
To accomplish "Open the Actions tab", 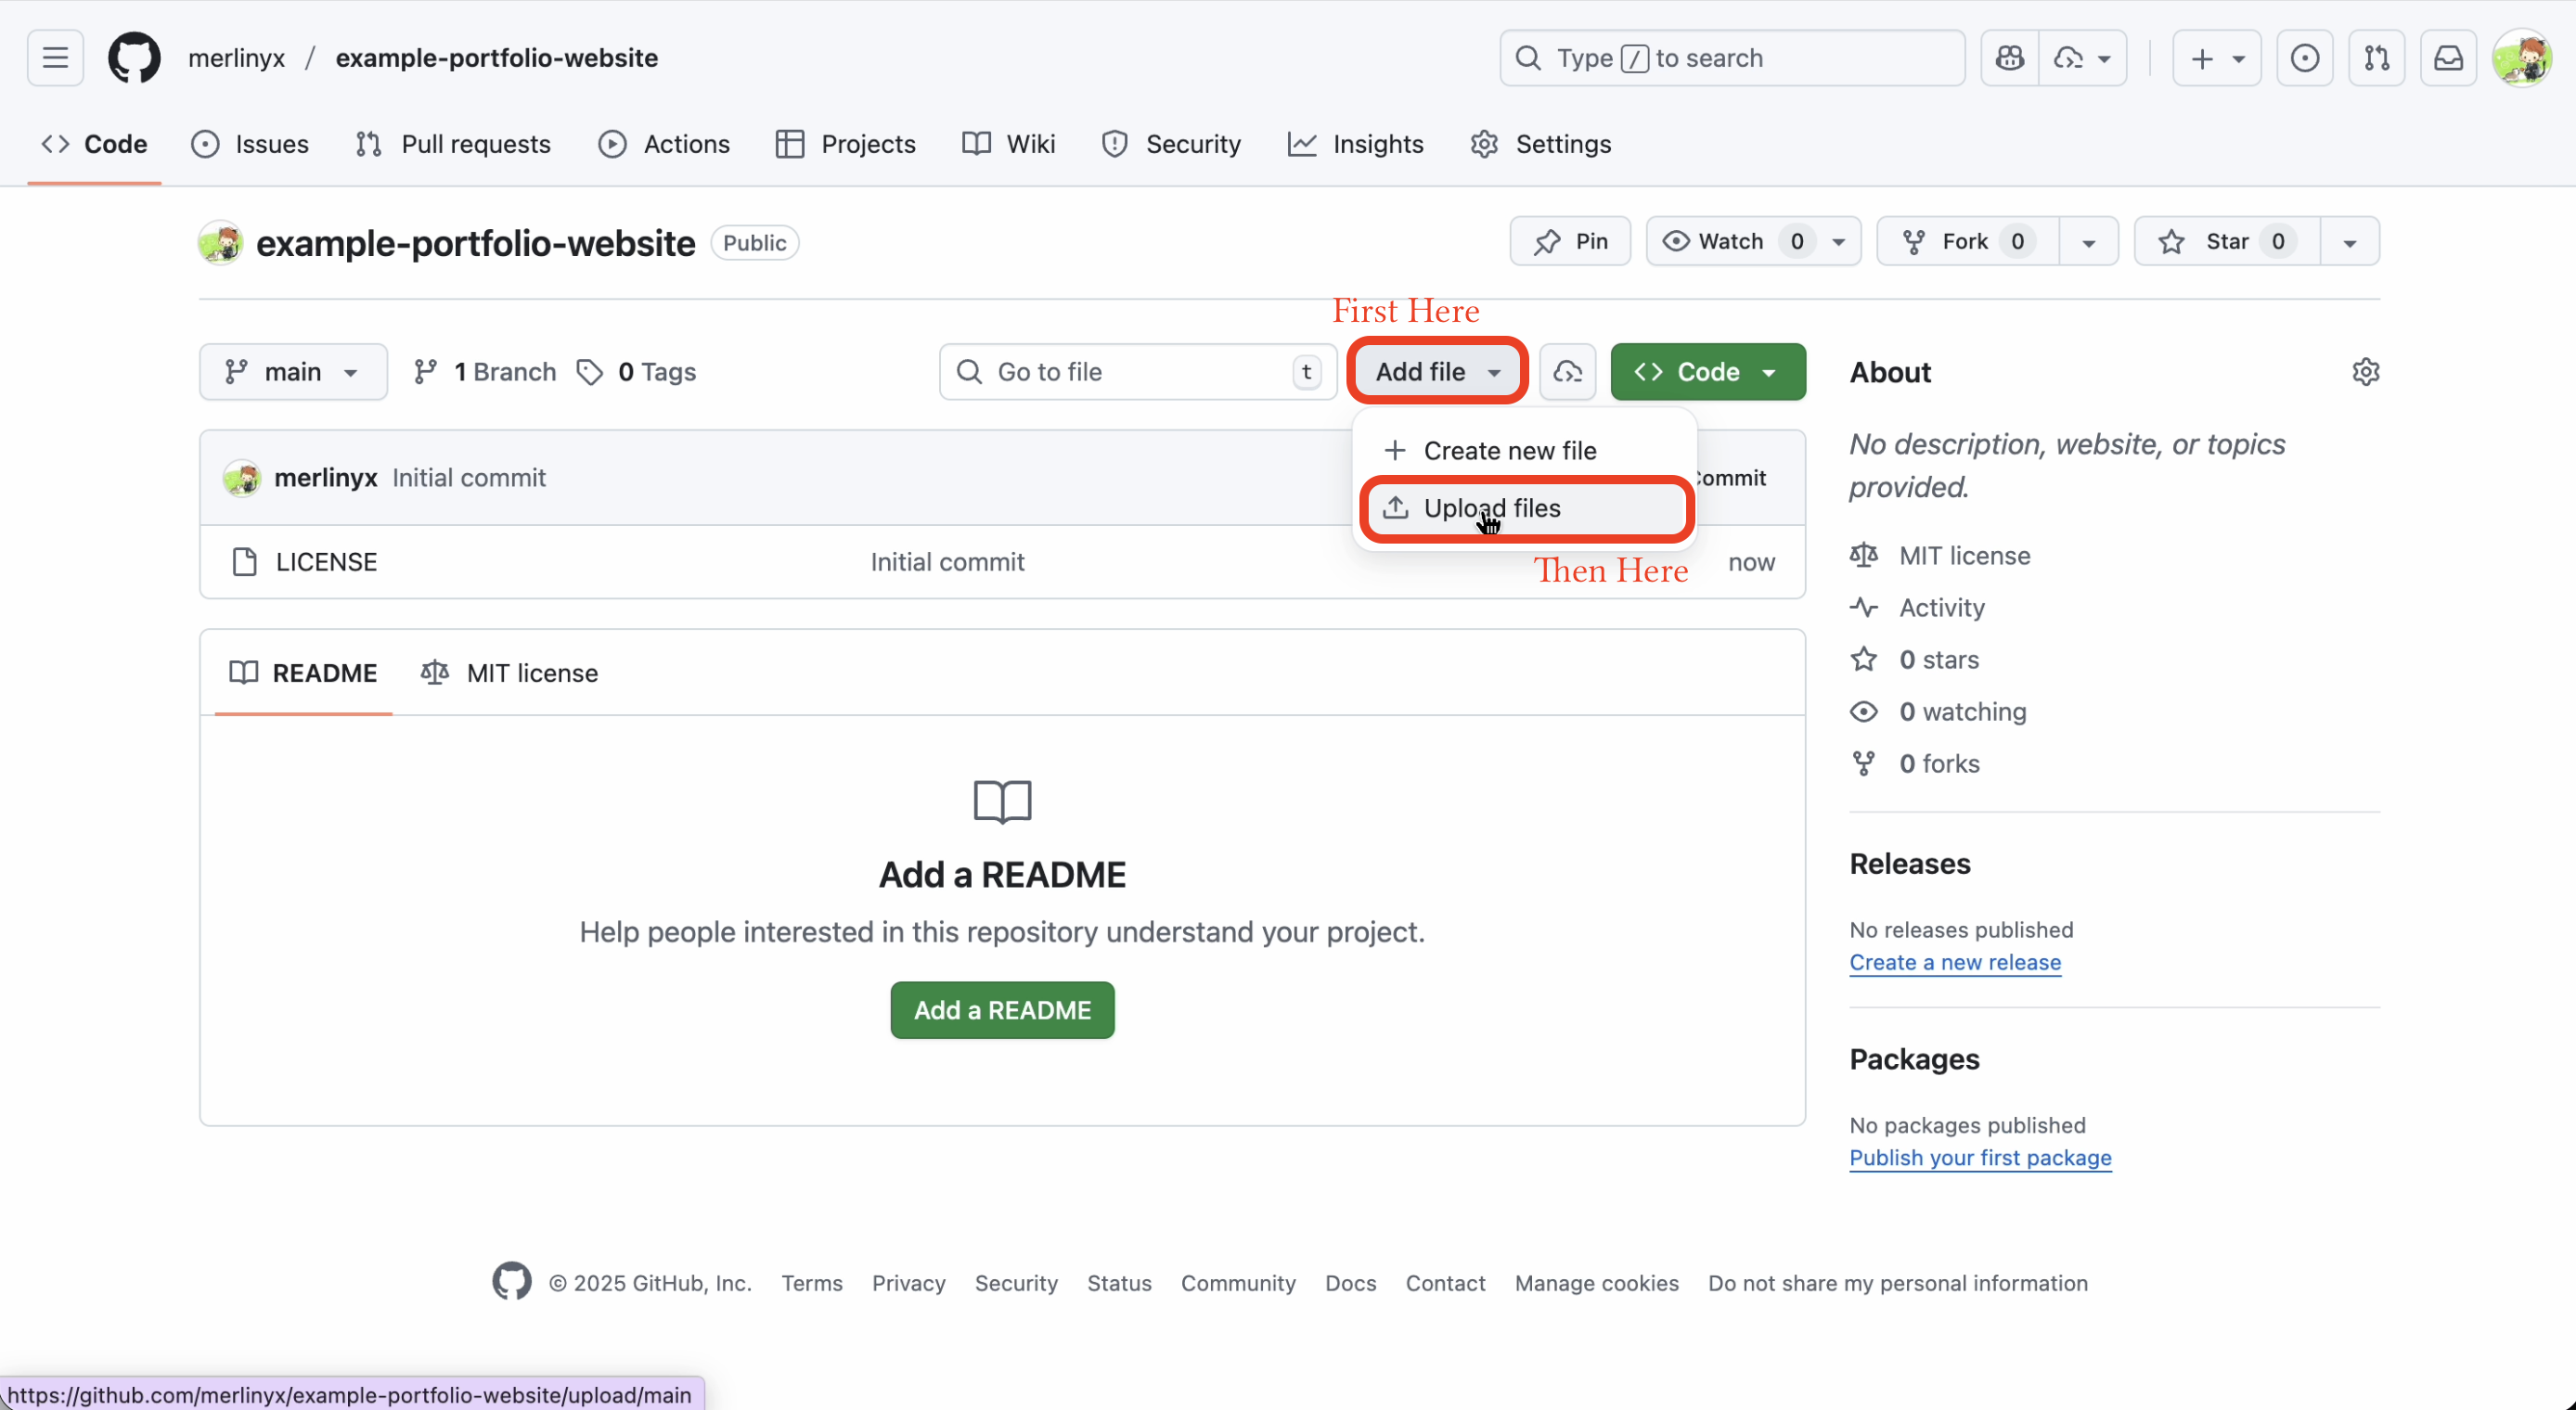I will click(x=664, y=144).
